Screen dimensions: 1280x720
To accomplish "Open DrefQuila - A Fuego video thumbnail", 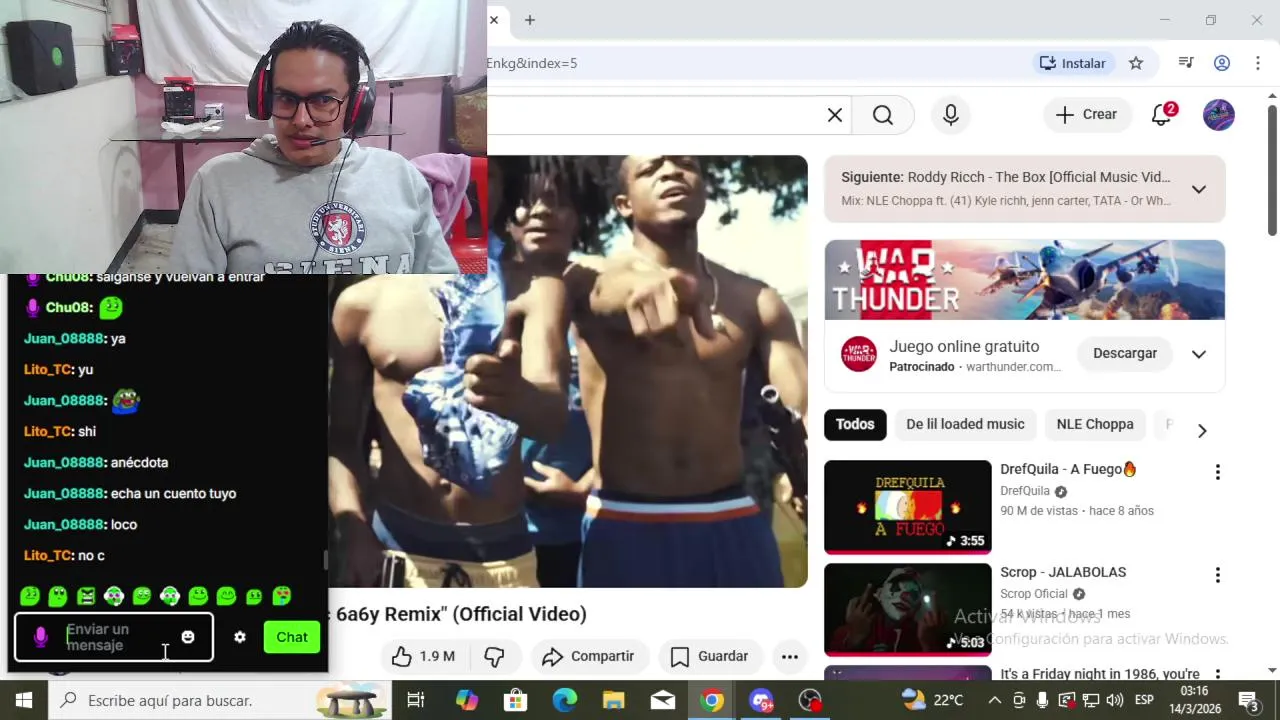I will (907, 506).
